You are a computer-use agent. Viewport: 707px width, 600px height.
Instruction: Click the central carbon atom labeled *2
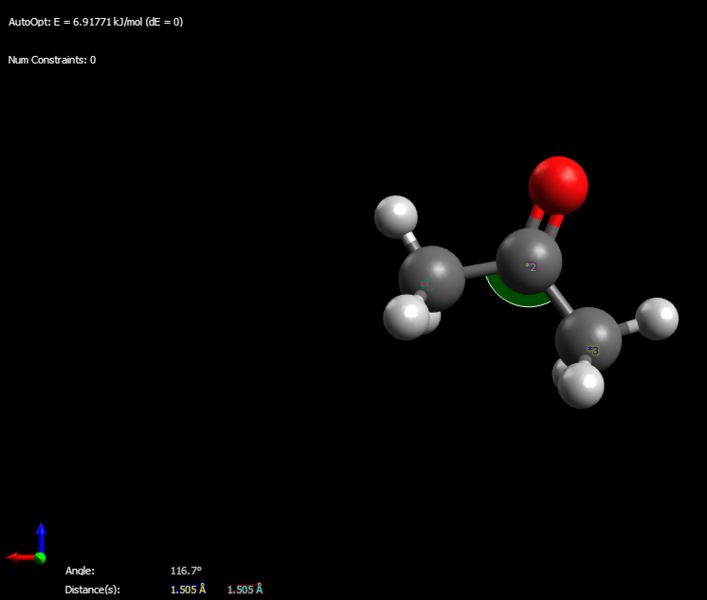click(x=529, y=261)
